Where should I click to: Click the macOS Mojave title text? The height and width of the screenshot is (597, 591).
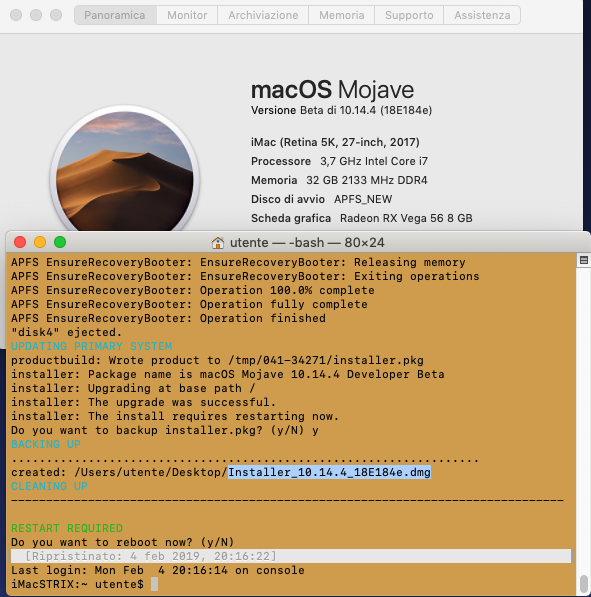click(332, 90)
